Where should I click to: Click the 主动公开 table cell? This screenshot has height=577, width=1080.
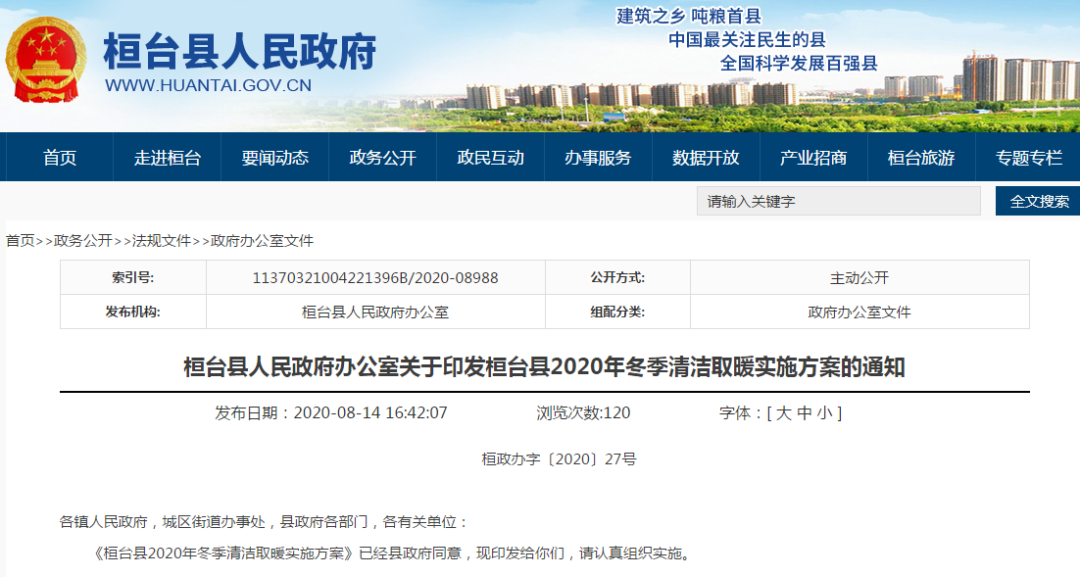pyautogui.click(x=860, y=278)
